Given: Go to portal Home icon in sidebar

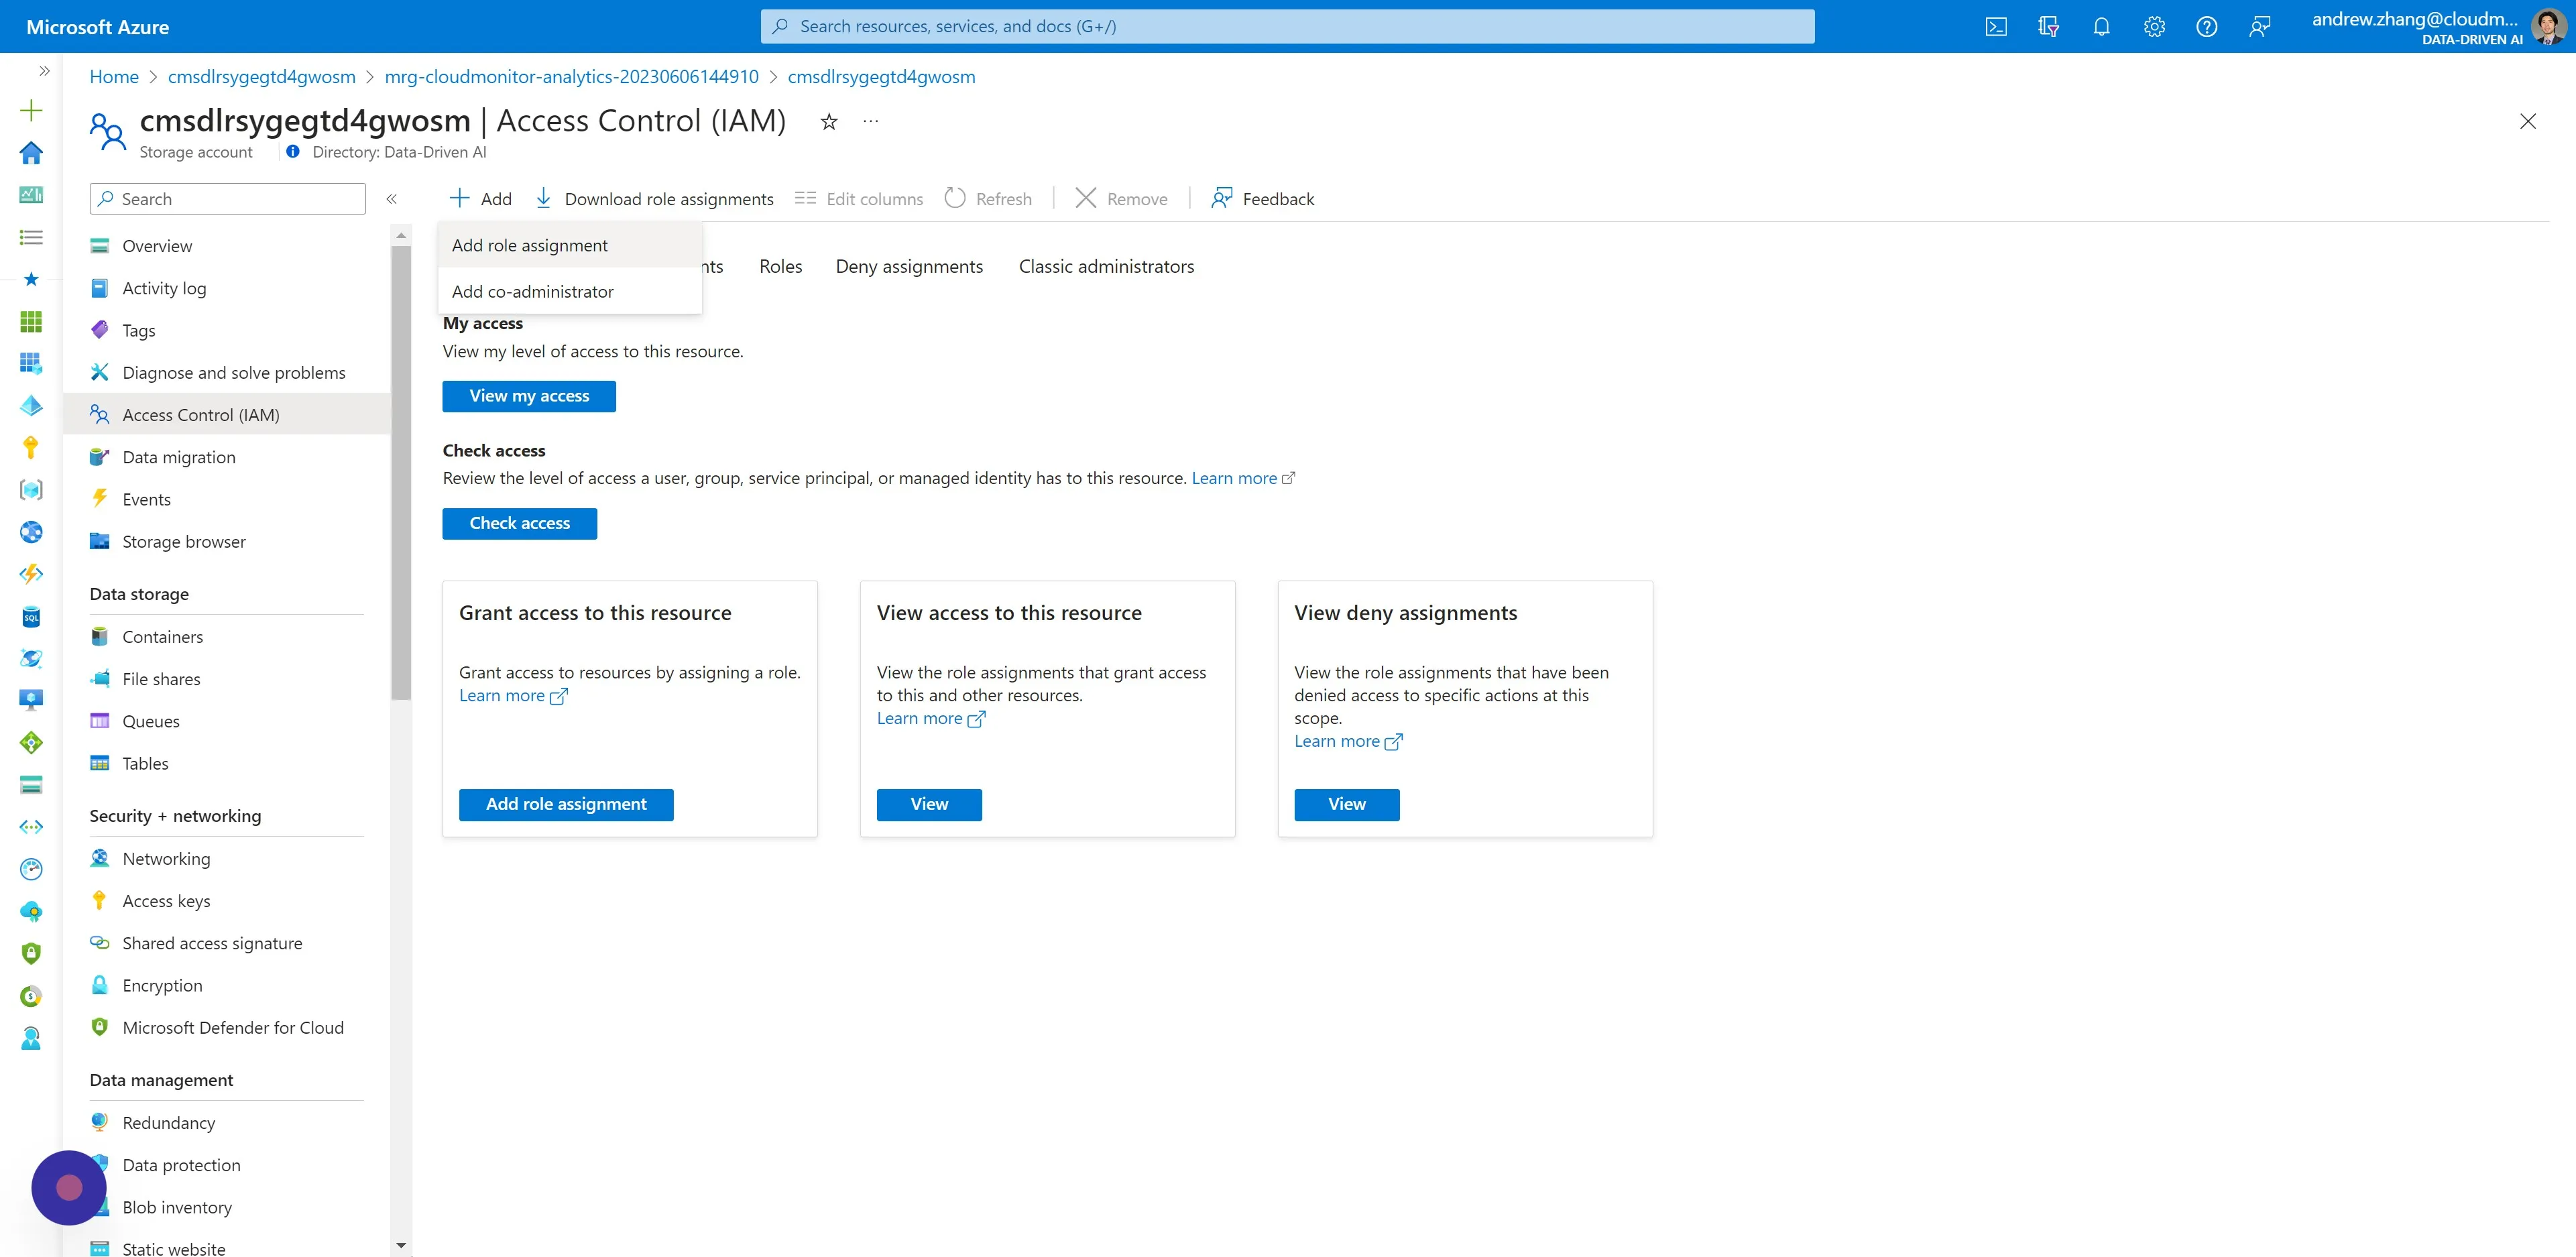Looking at the screenshot, I should [31, 152].
